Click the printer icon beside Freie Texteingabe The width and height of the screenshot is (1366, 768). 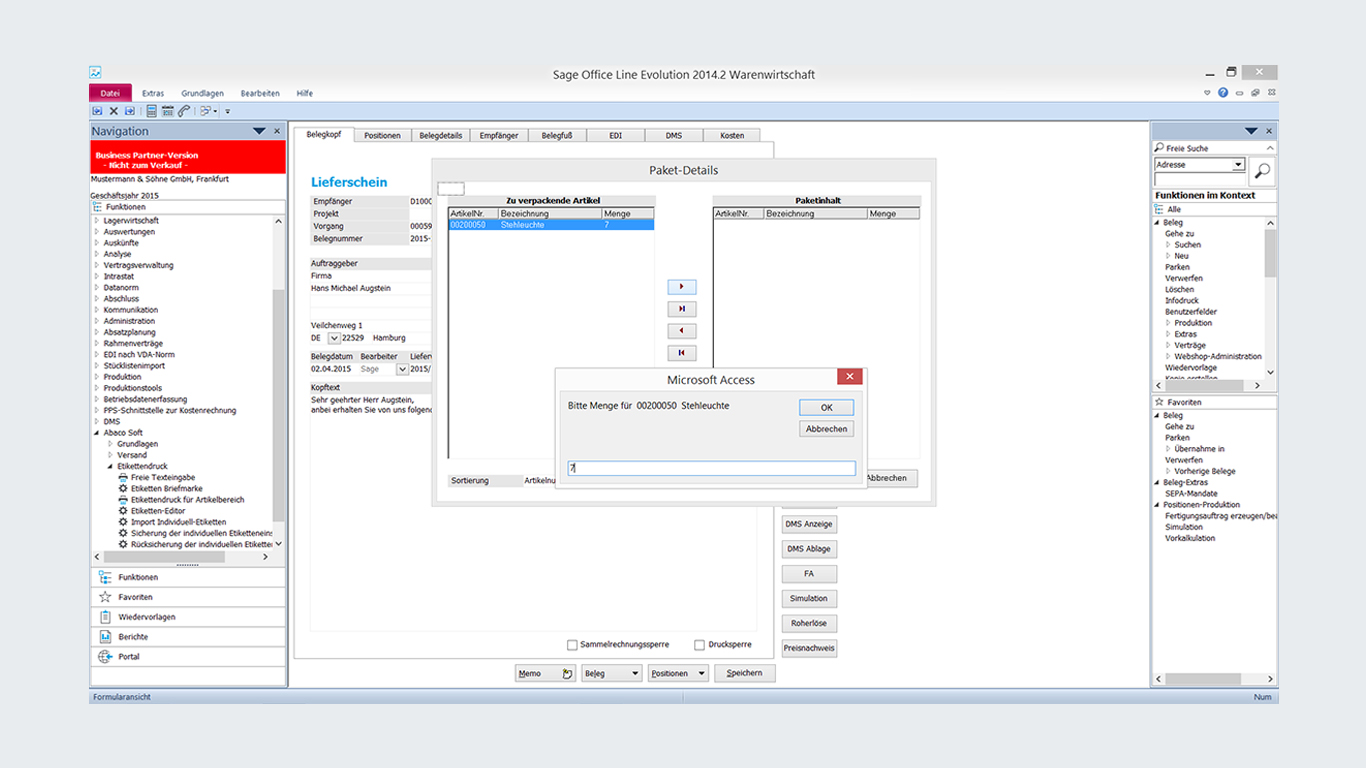tap(123, 478)
